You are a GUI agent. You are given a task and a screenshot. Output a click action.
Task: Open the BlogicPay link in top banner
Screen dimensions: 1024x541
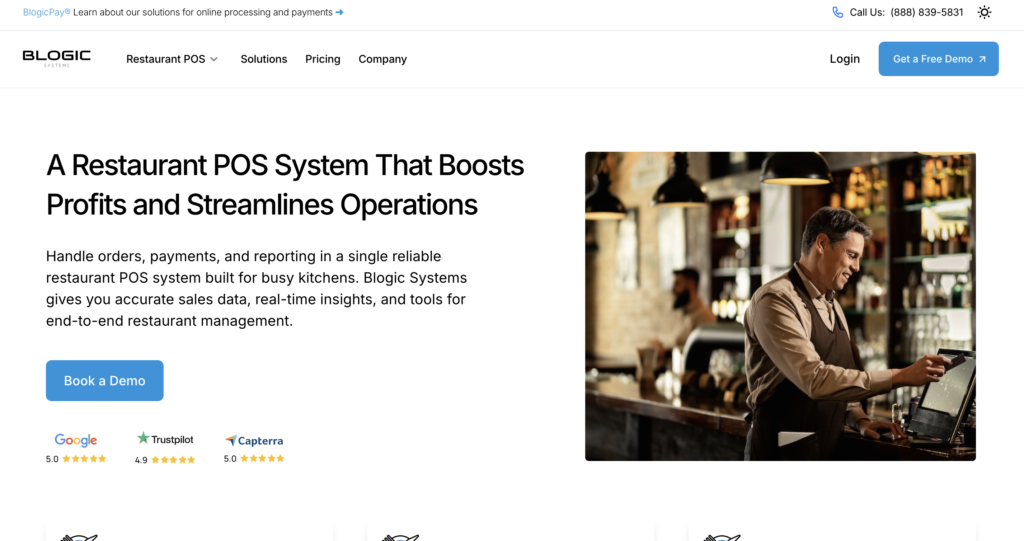[x=46, y=12]
